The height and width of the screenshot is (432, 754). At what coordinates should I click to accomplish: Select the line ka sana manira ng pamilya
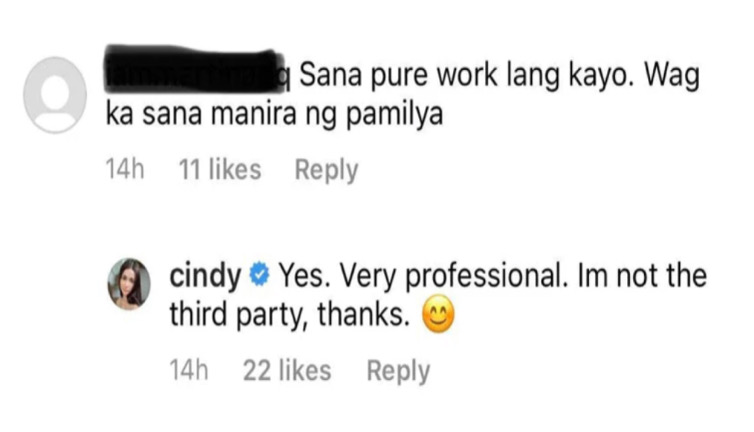pos(274,115)
